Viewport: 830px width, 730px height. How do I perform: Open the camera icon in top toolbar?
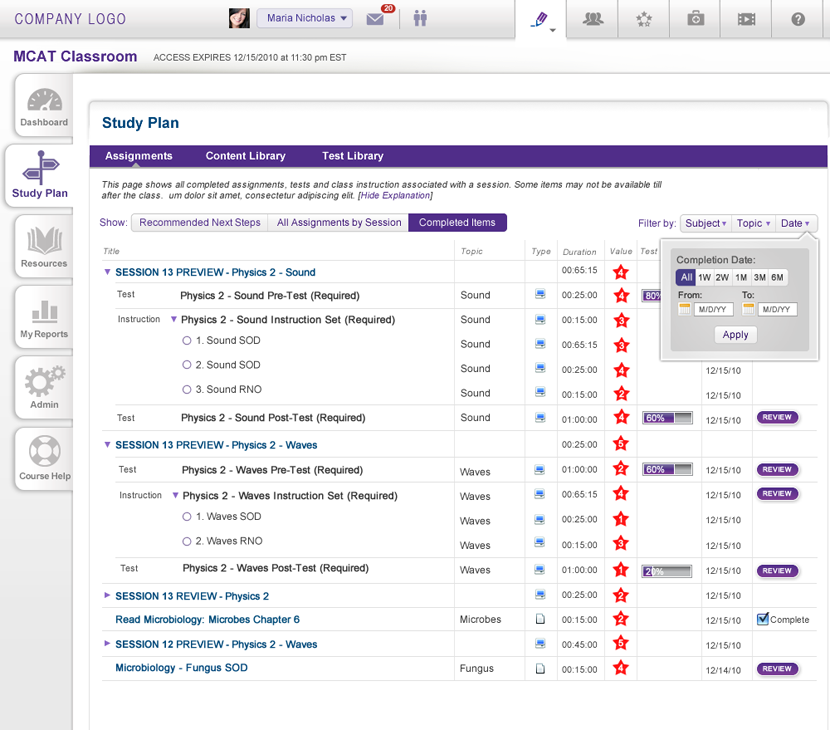695,19
